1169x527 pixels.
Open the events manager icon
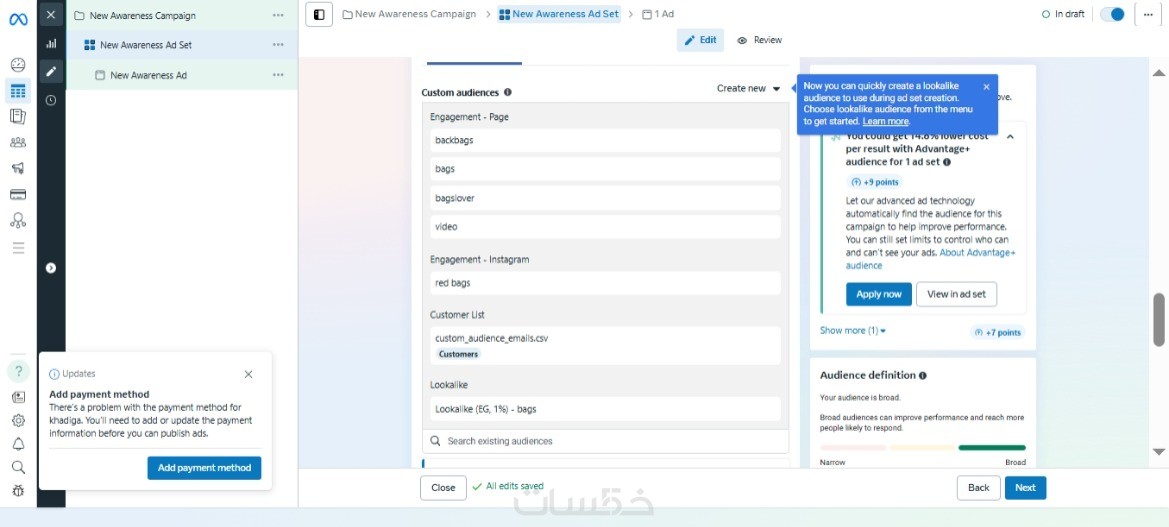19,220
